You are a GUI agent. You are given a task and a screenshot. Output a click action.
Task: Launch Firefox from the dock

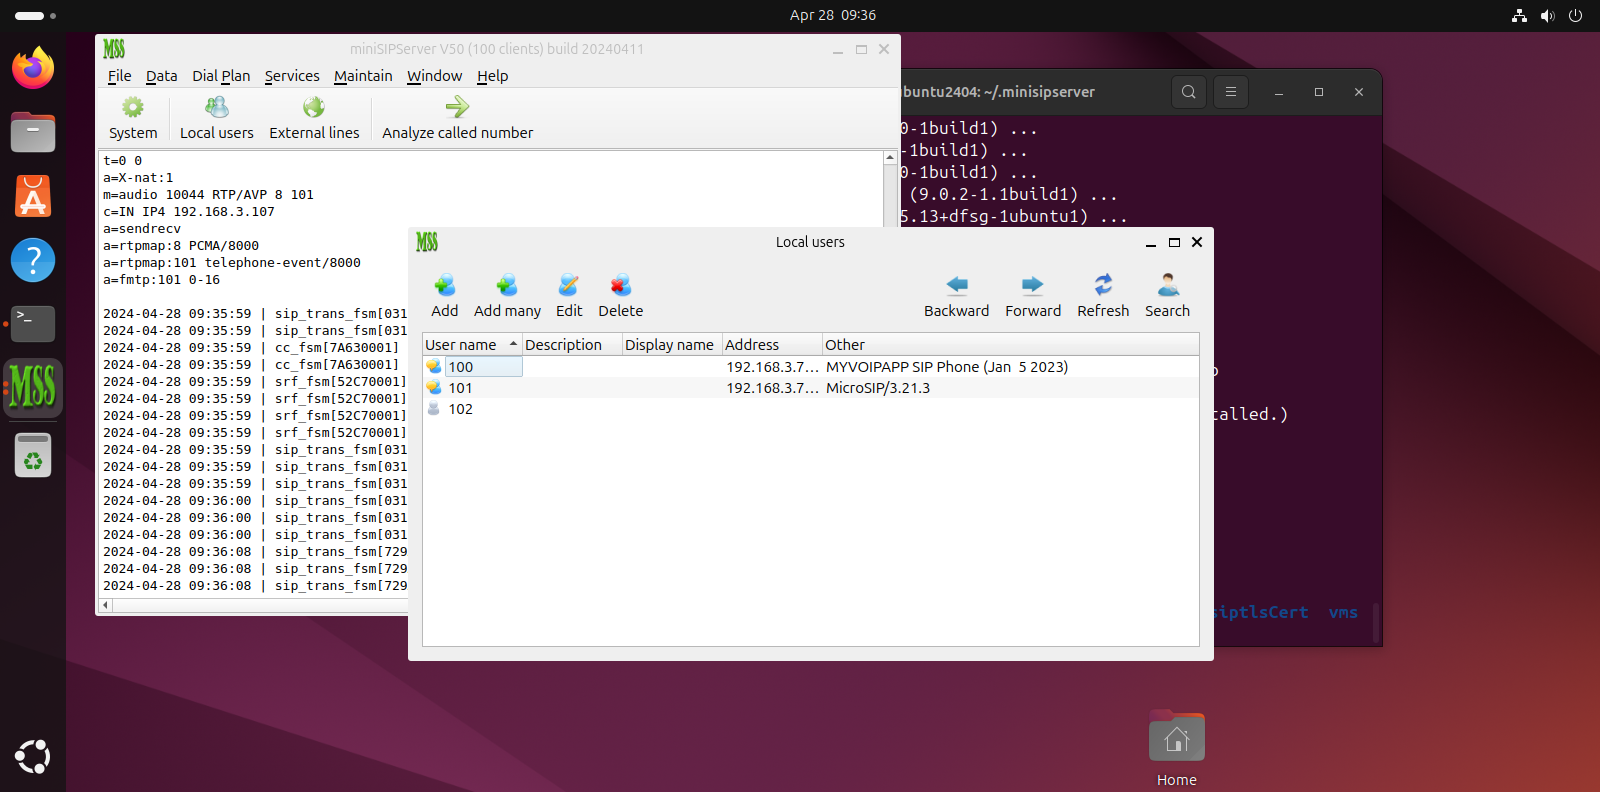(33, 68)
